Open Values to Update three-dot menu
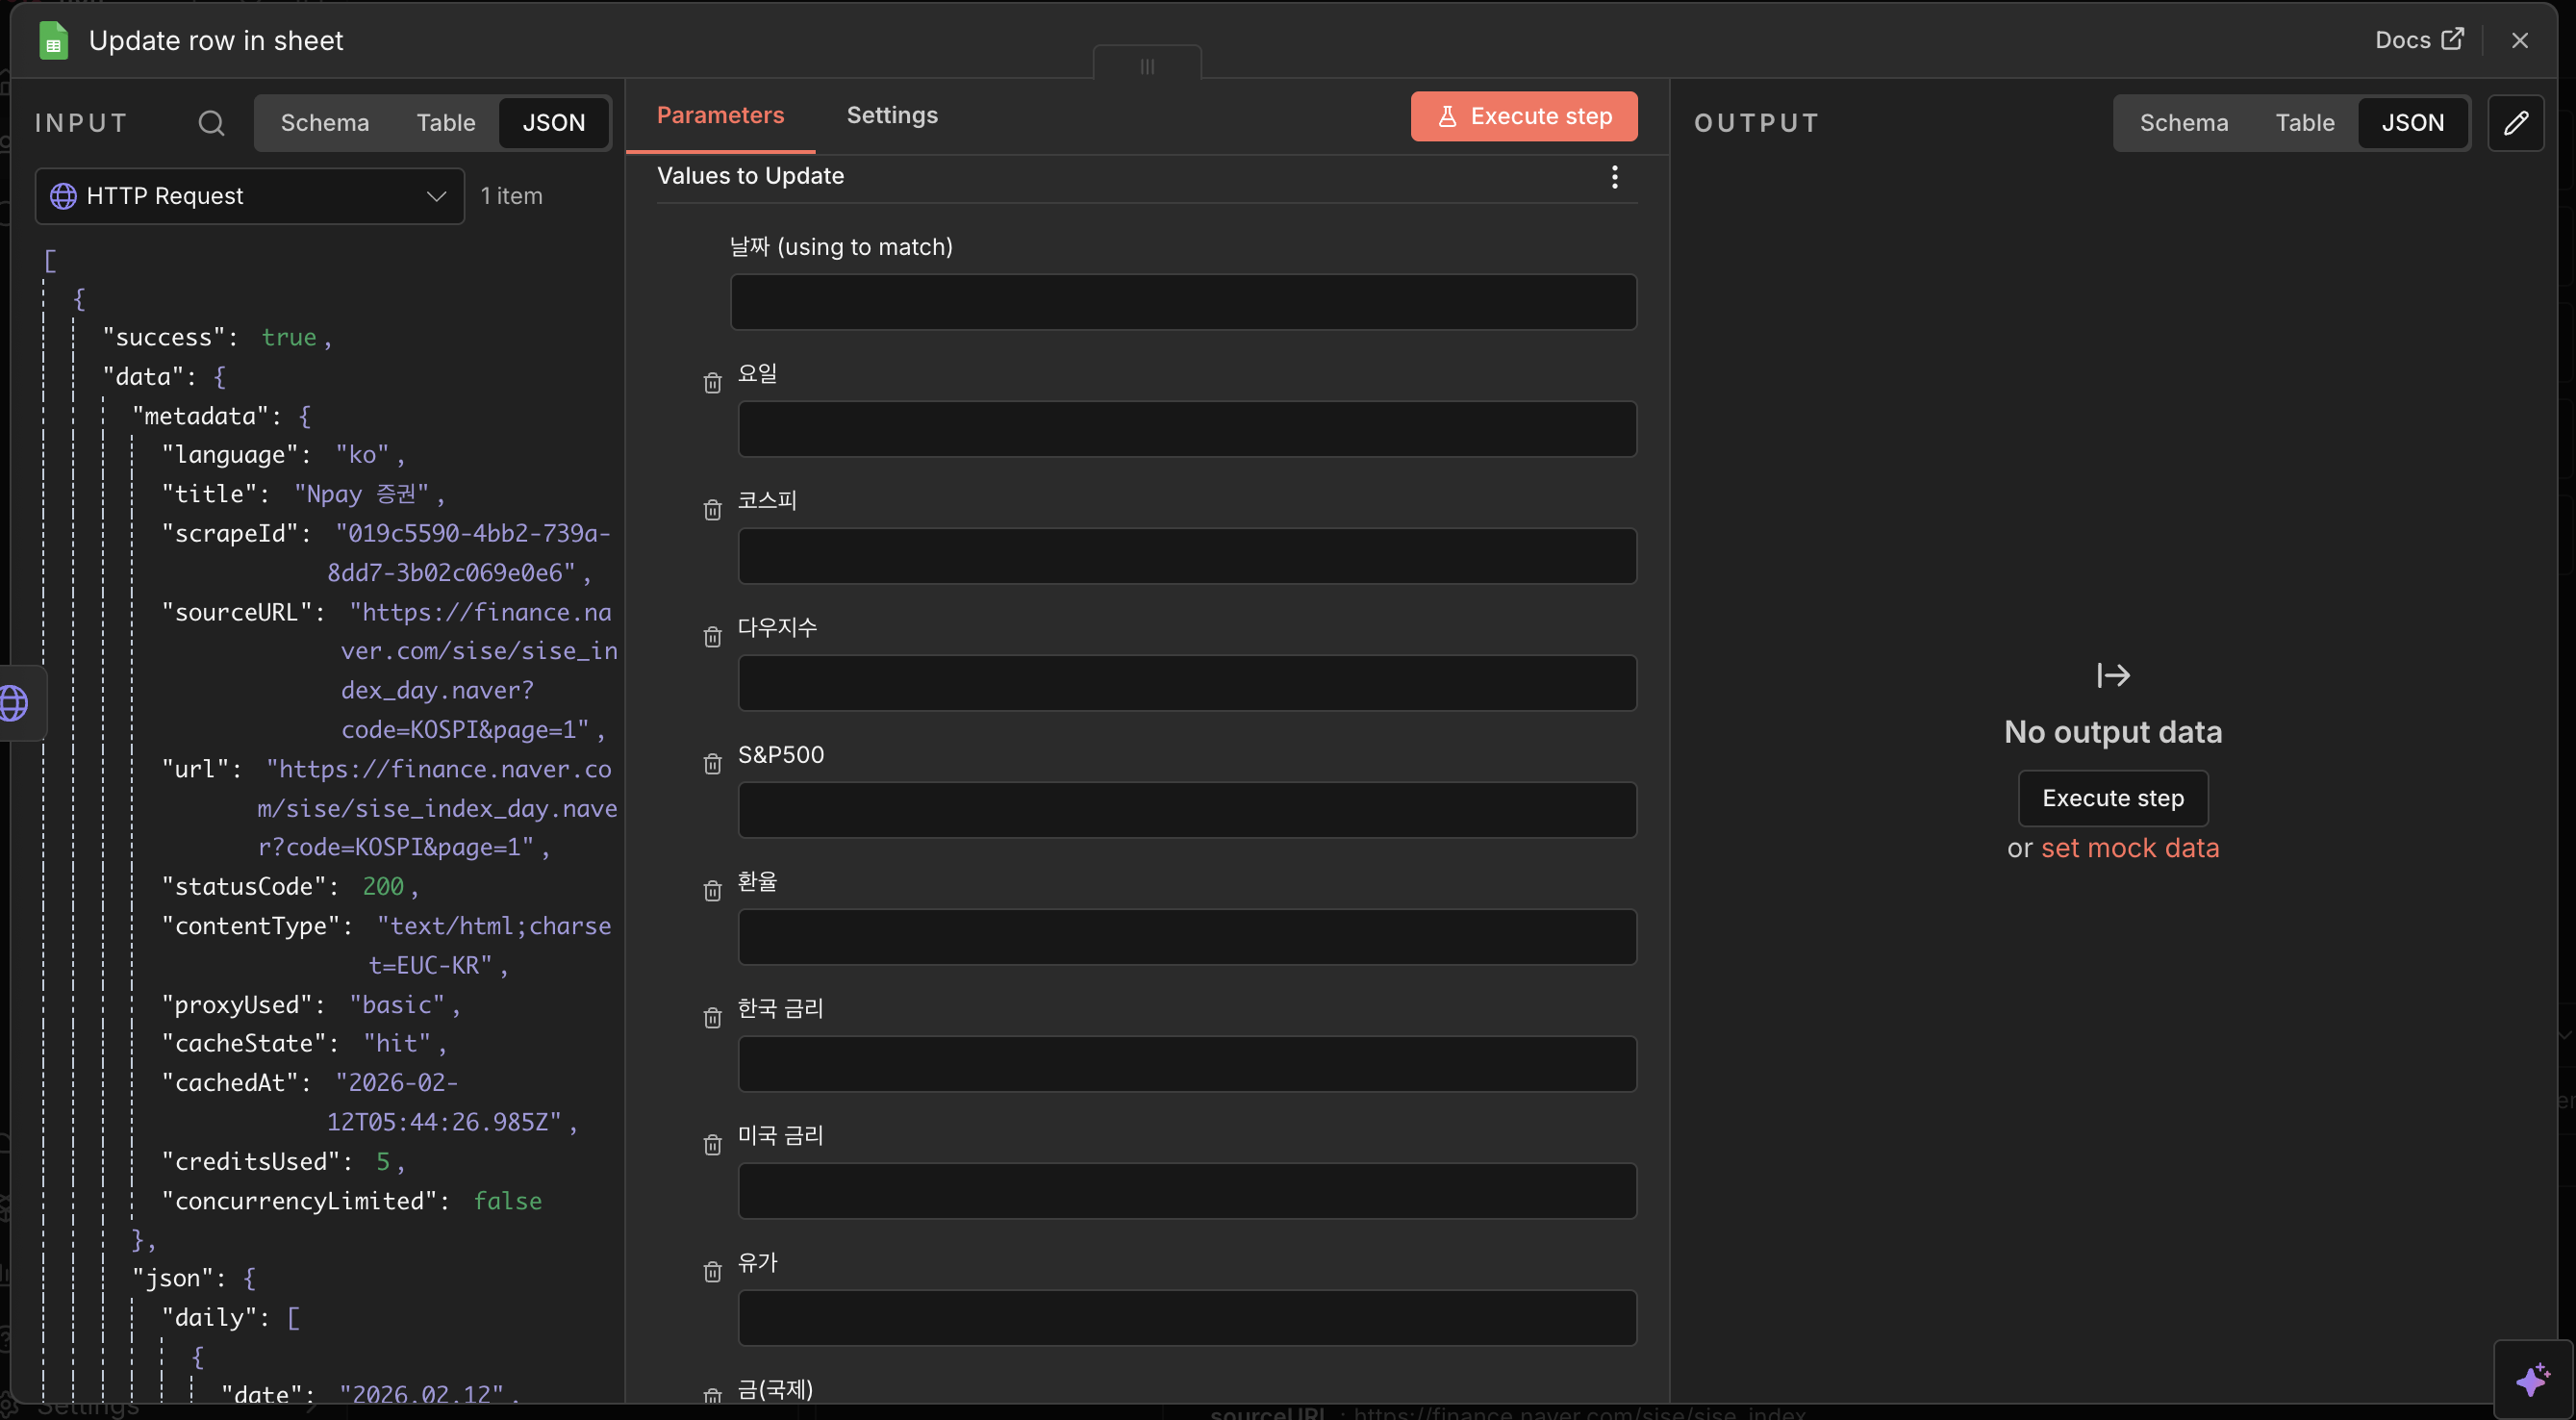This screenshot has width=2576, height=1420. coord(1614,177)
